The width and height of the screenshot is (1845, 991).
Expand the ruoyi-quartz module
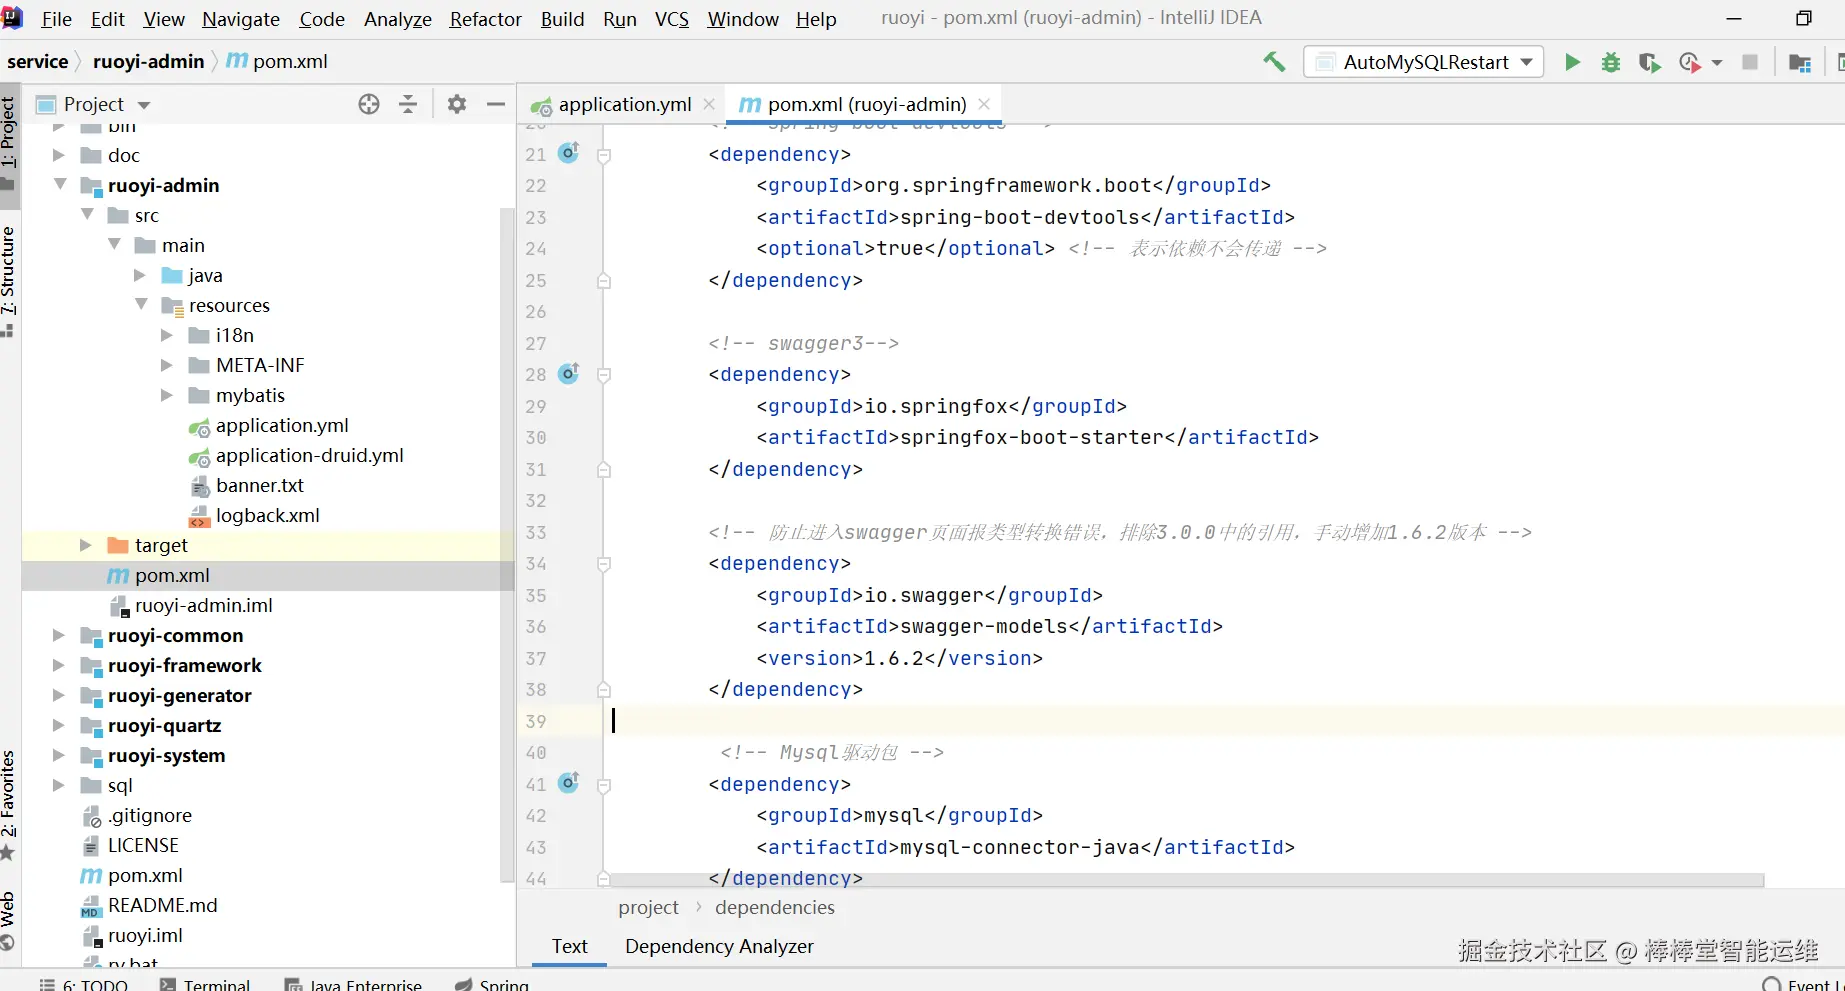pyautogui.click(x=59, y=725)
